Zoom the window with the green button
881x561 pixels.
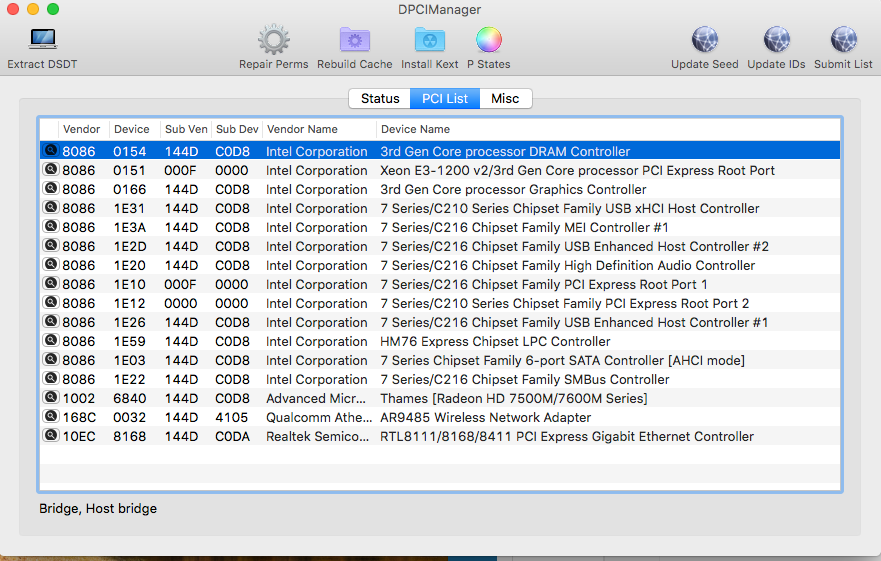click(53, 9)
